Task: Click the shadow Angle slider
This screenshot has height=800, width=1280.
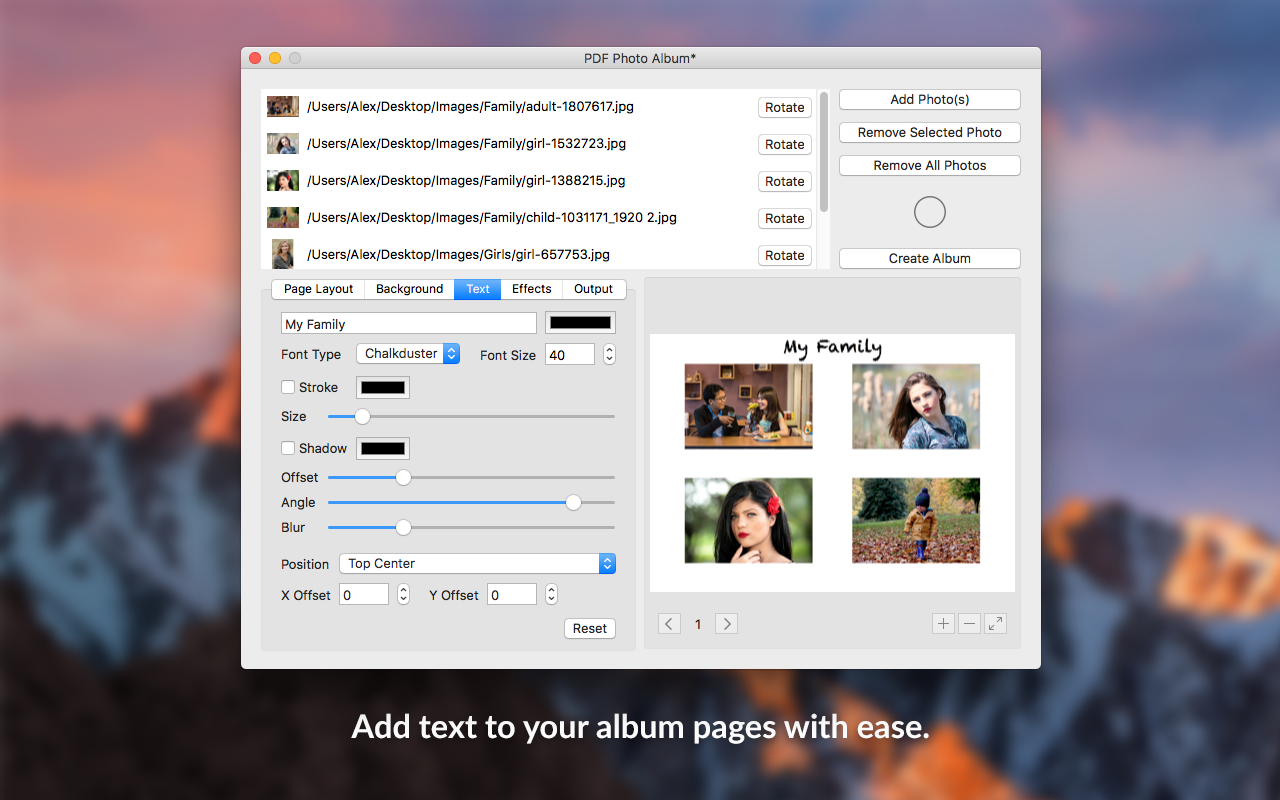Action: [x=471, y=502]
